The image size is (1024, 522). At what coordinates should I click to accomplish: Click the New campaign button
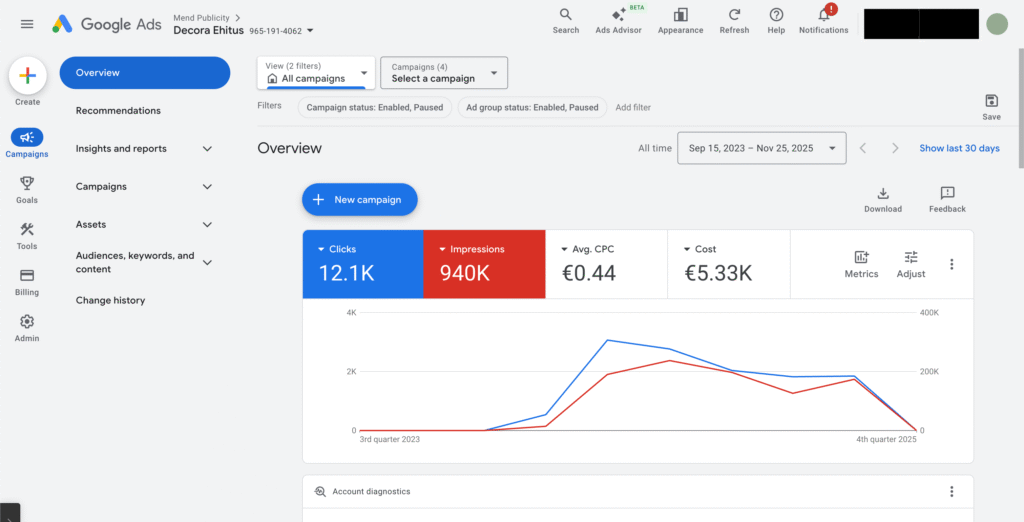click(x=359, y=200)
